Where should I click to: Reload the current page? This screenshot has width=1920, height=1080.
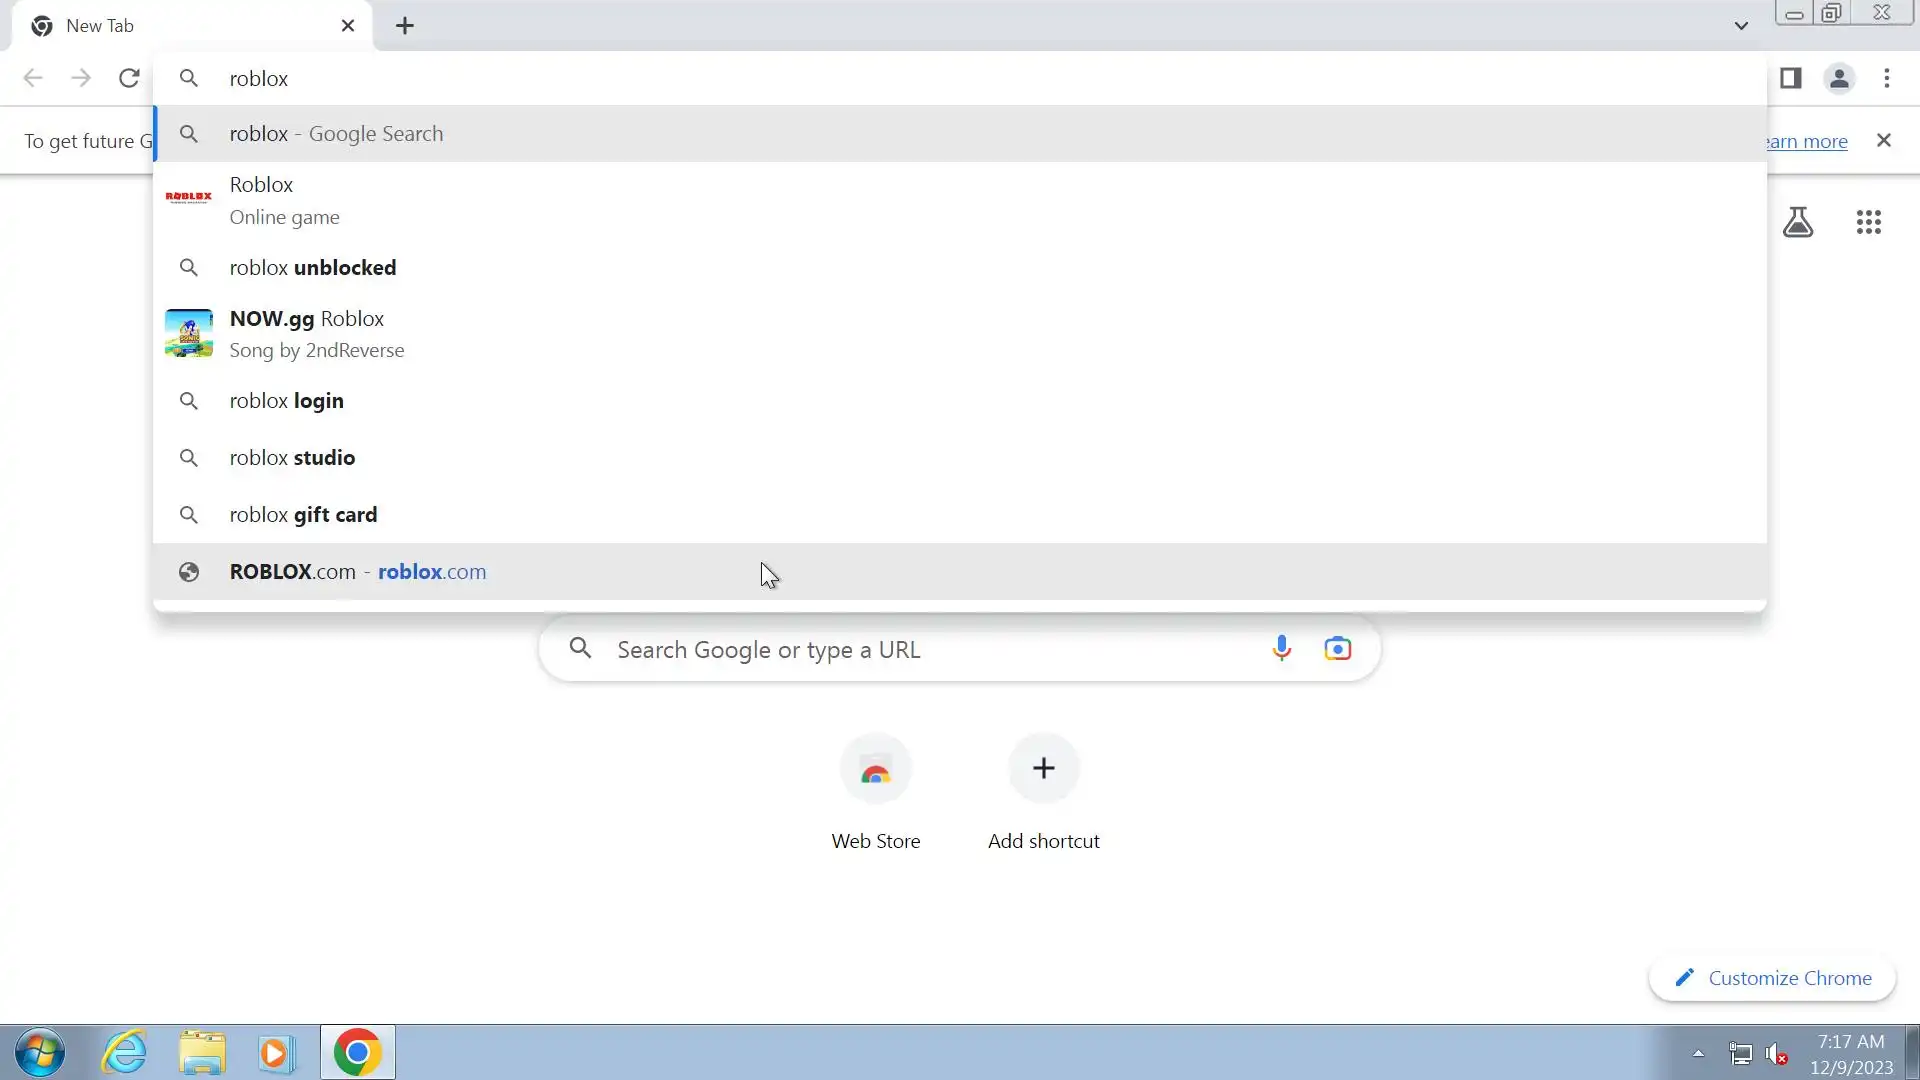[x=129, y=78]
